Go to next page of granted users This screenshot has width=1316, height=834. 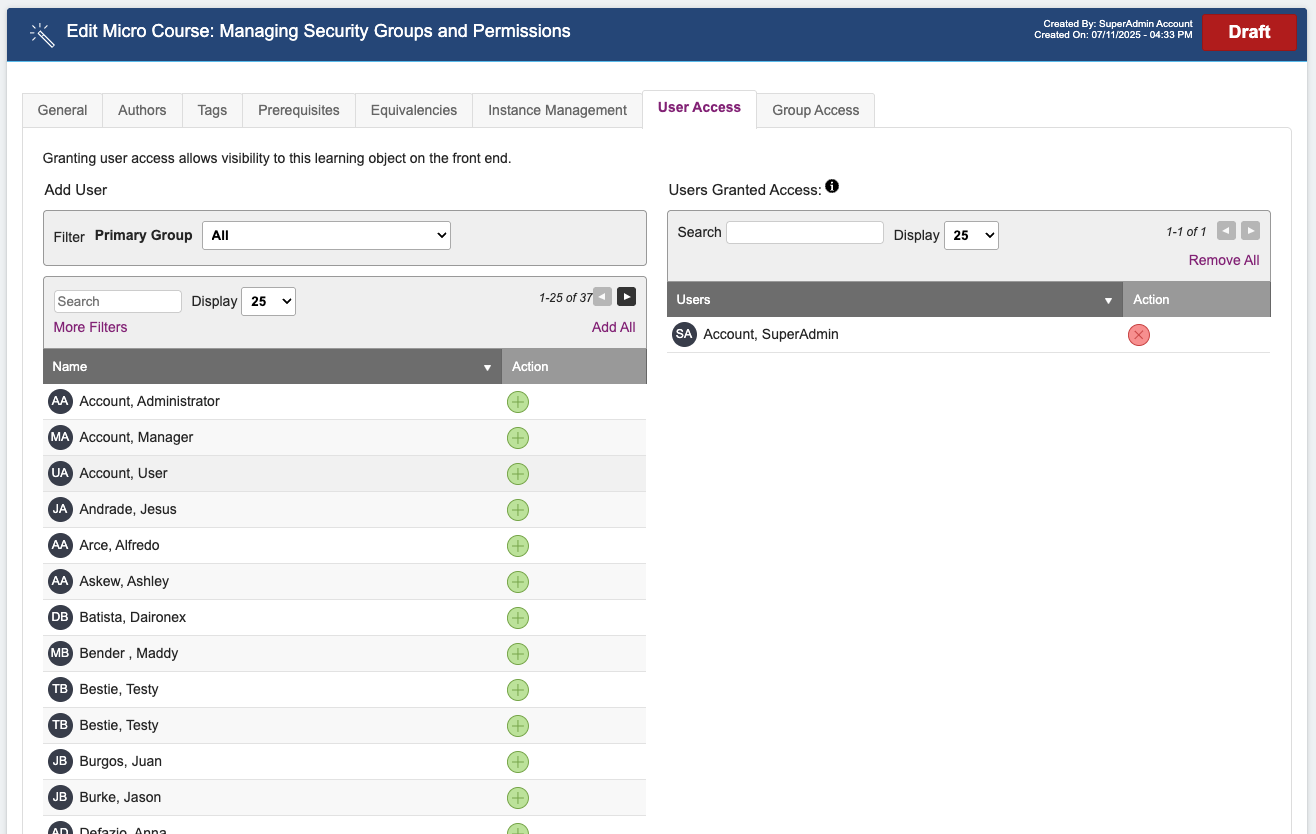click(x=1250, y=231)
